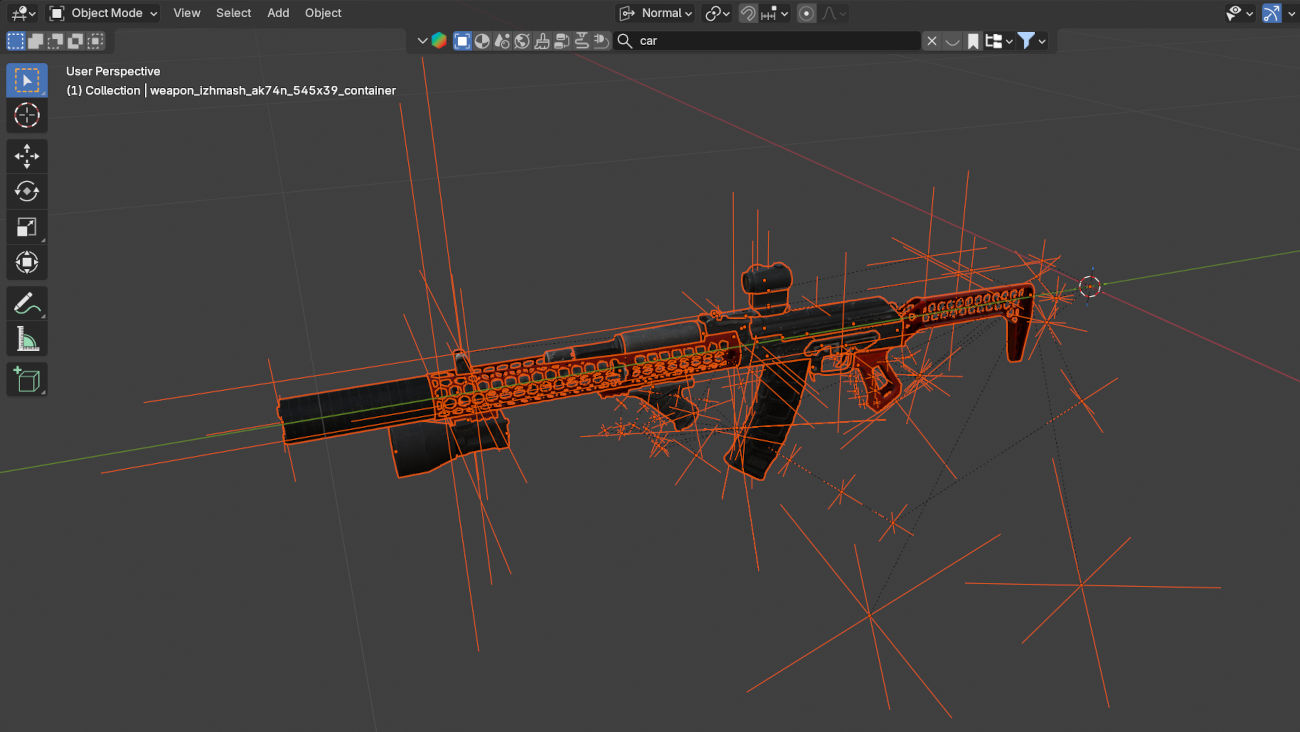This screenshot has width=1300, height=732.
Task: Open the Object Mode dropdown
Action: pos(103,13)
